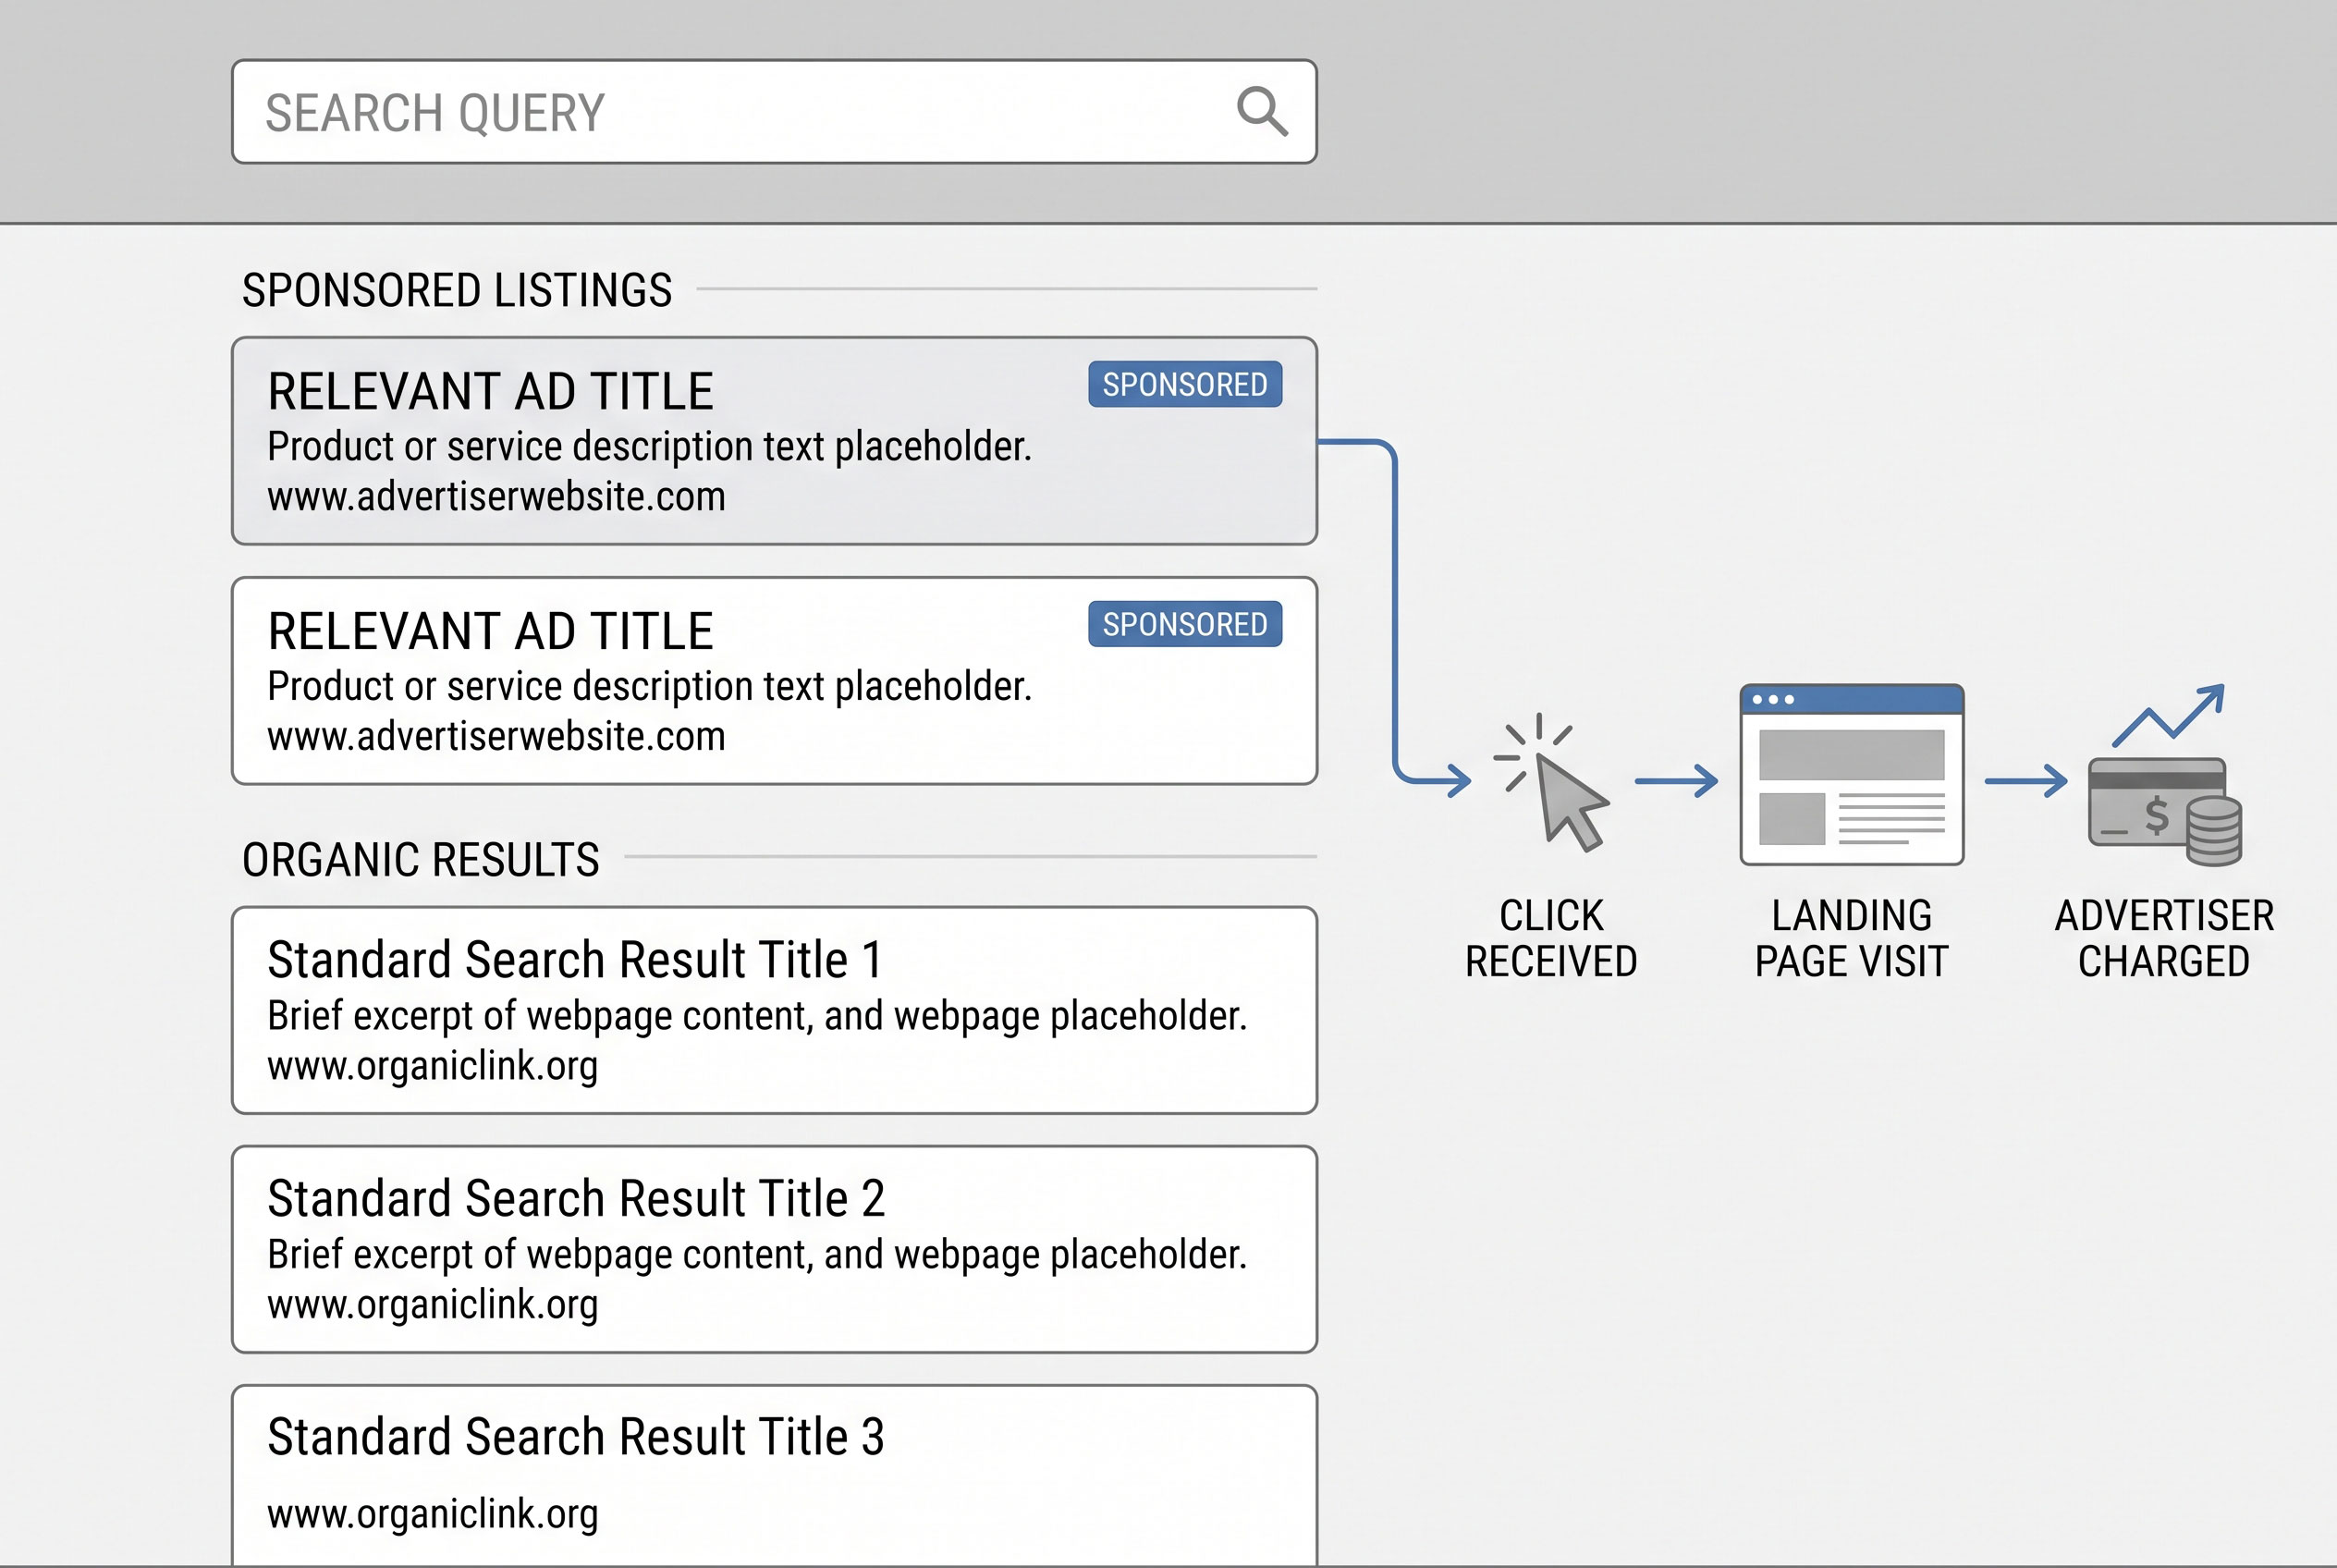This screenshot has height=1568, width=2337.
Task: Click the SEARCH QUERY input field
Action: (x=774, y=112)
